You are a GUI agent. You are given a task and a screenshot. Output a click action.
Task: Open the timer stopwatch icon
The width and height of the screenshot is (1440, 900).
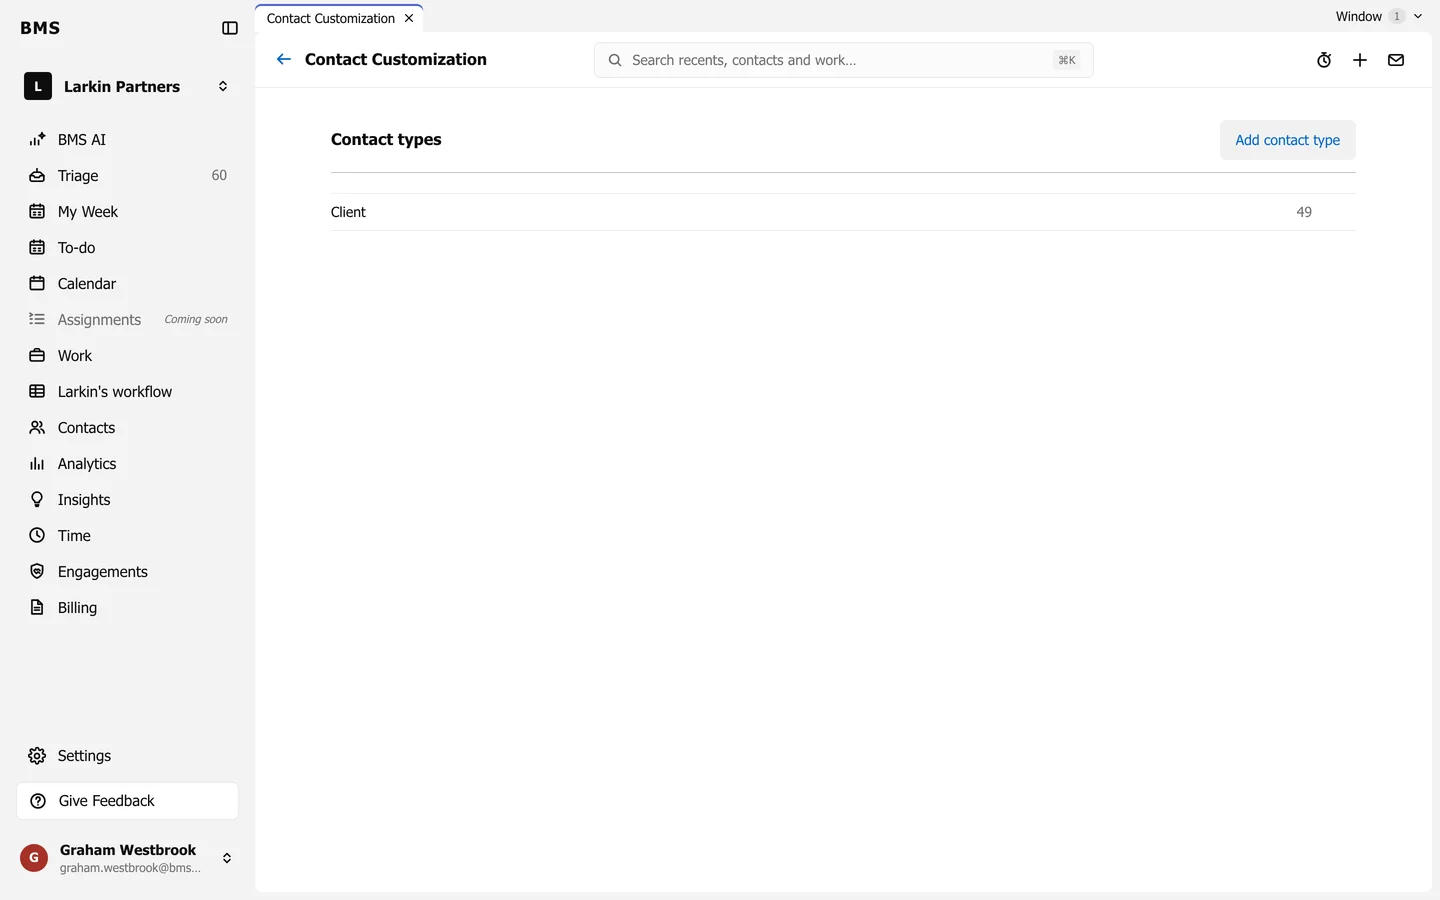[1324, 60]
